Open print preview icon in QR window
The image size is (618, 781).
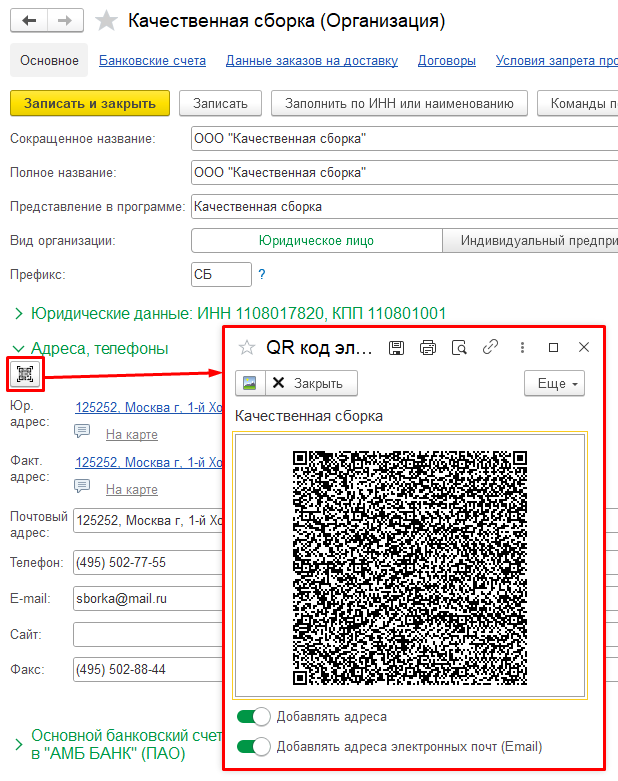(459, 348)
